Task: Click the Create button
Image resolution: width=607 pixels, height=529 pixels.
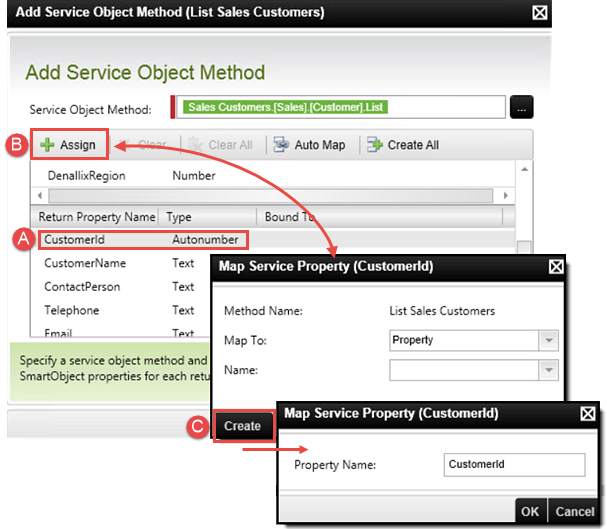Action: click(243, 426)
